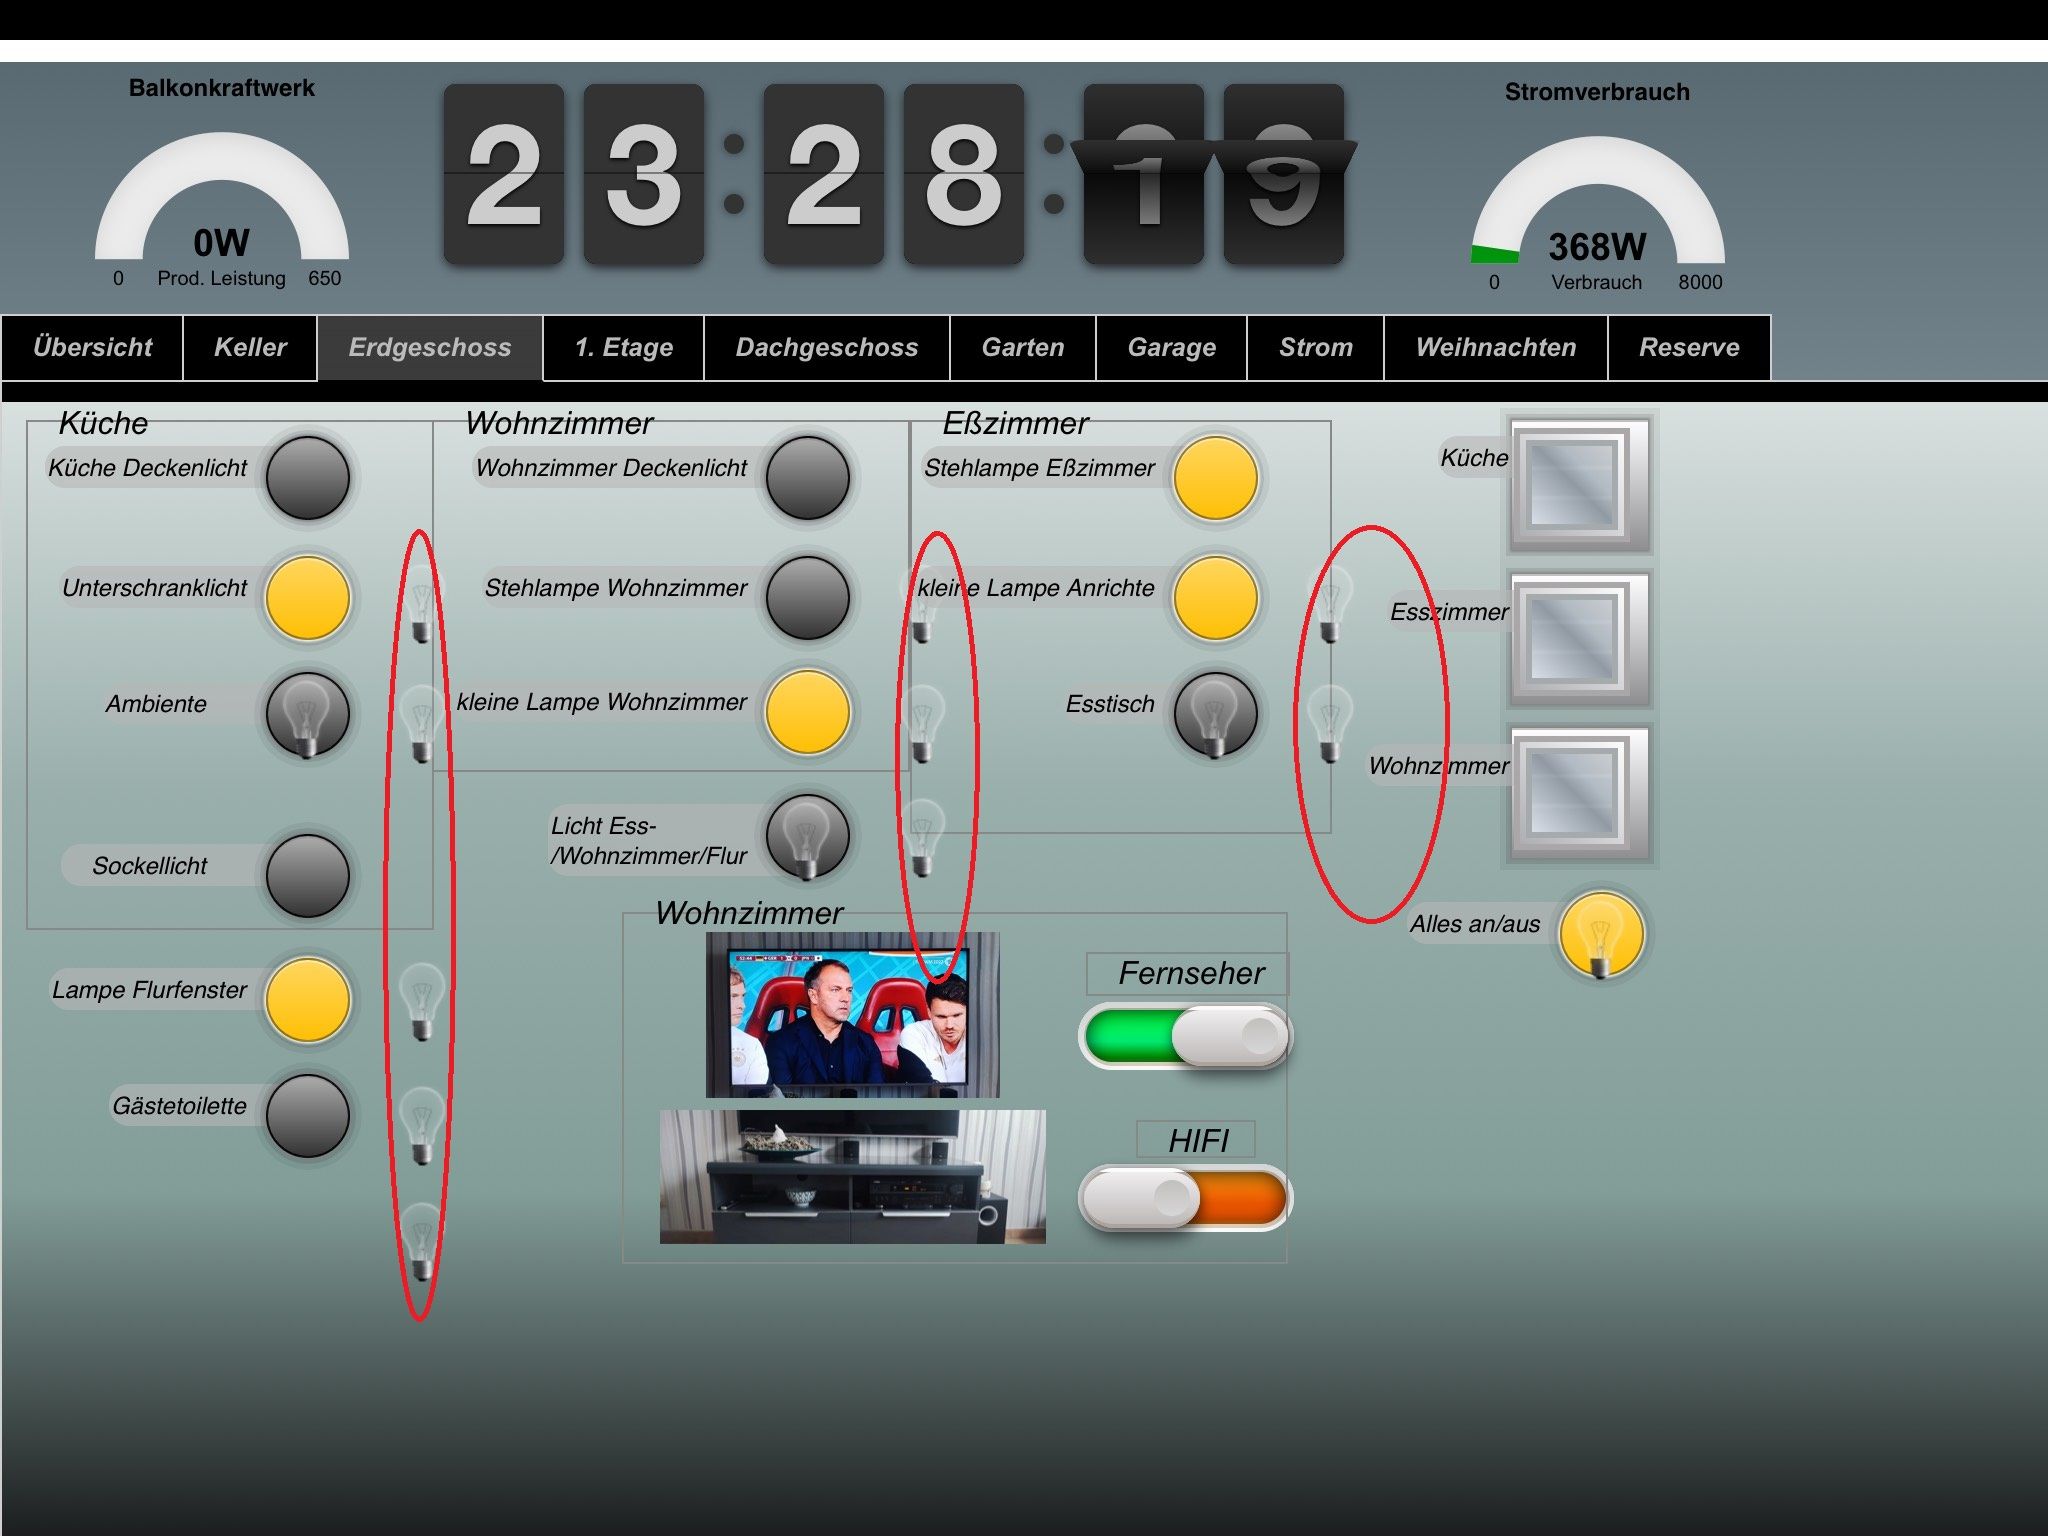This screenshot has height=1536, width=2048.
Task: Switch to the Dachgeschoss tab
Action: (826, 347)
